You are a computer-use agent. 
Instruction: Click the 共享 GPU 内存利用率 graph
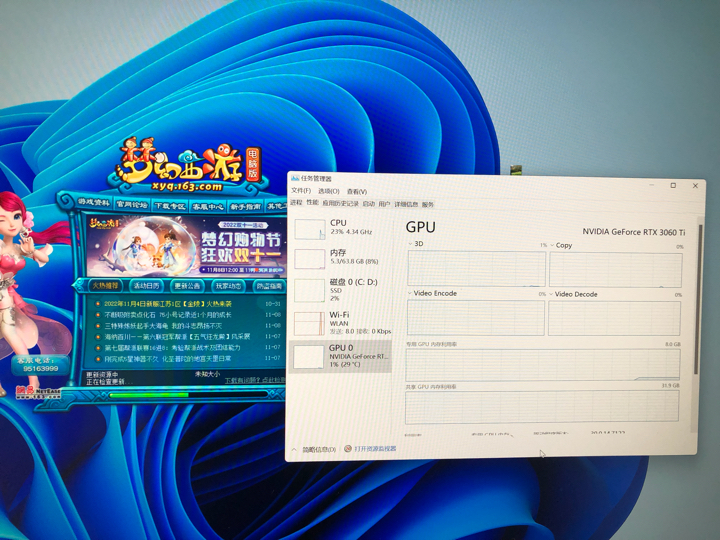coord(542,406)
